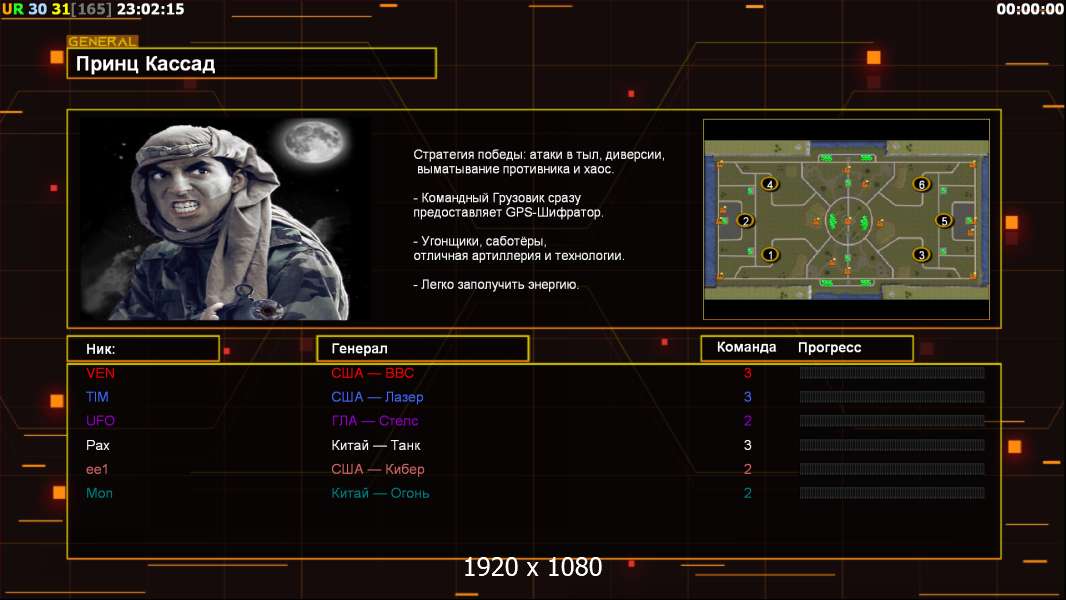The height and width of the screenshot is (600, 1066).
Task: Click the general entry "США — Лазер"
Action: click(377, 397)
